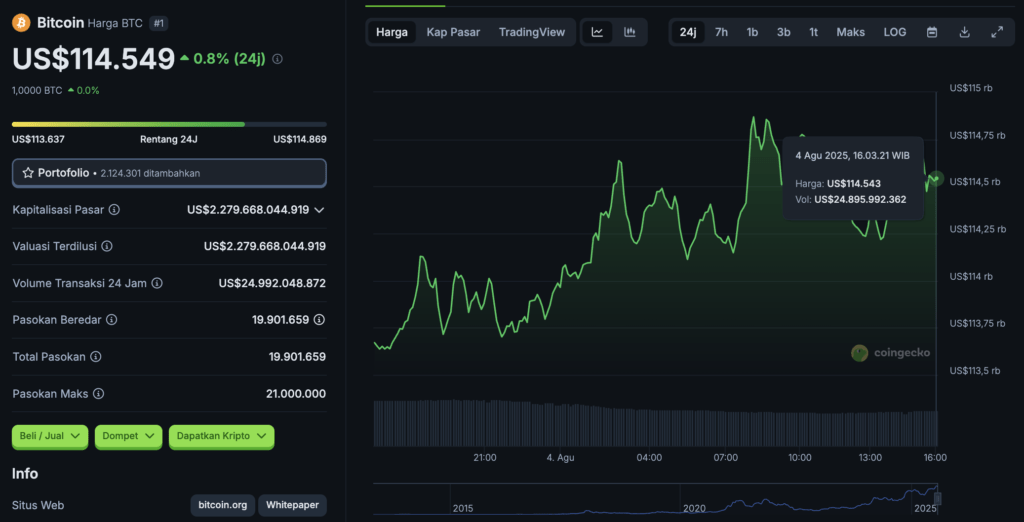This screenshot has height=522, width=1024.
Task: Select the Harga chart tab
Action: 392,32
